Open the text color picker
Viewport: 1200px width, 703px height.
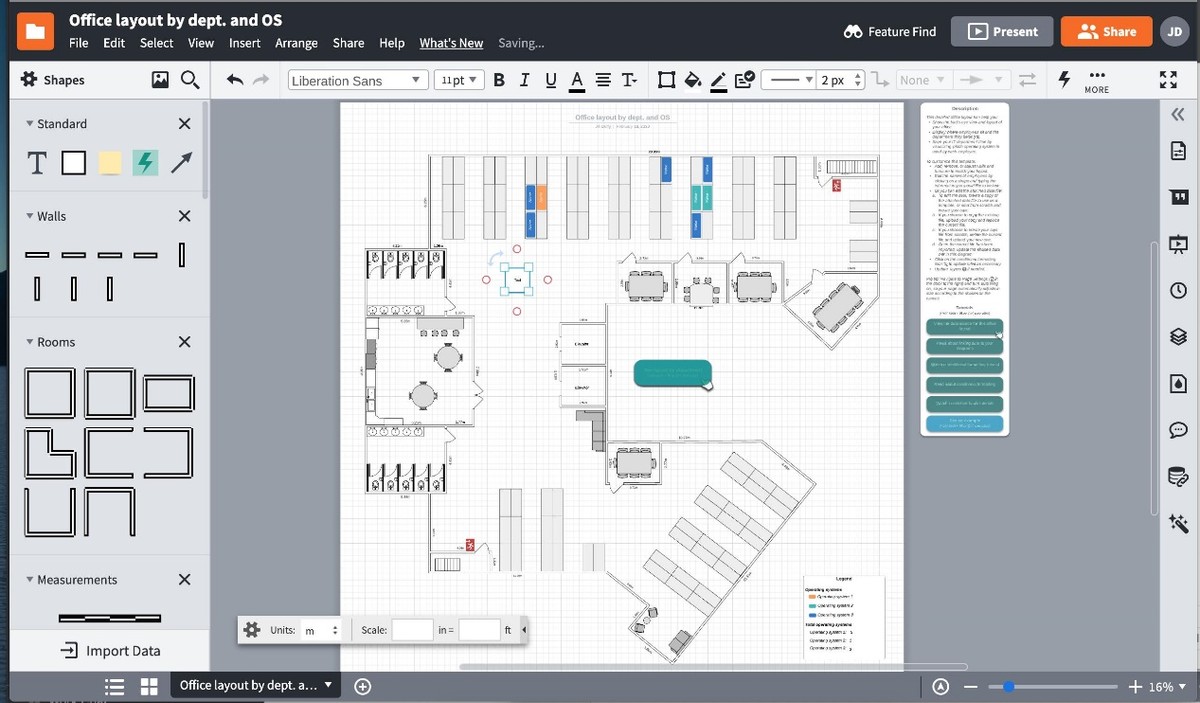coord(576,80)
